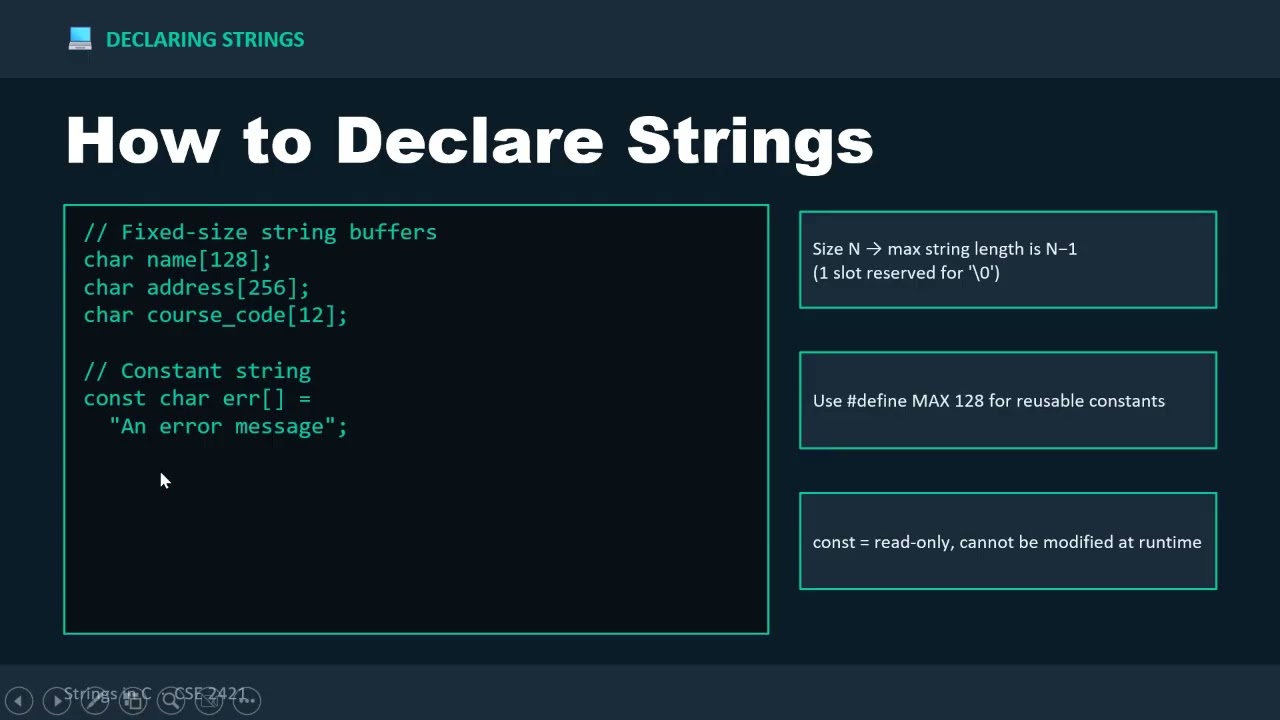Activate the zoom magnifier tool
Viewport: 1280px width, 720px height.
pyautogui.click(x=171, y=701)
